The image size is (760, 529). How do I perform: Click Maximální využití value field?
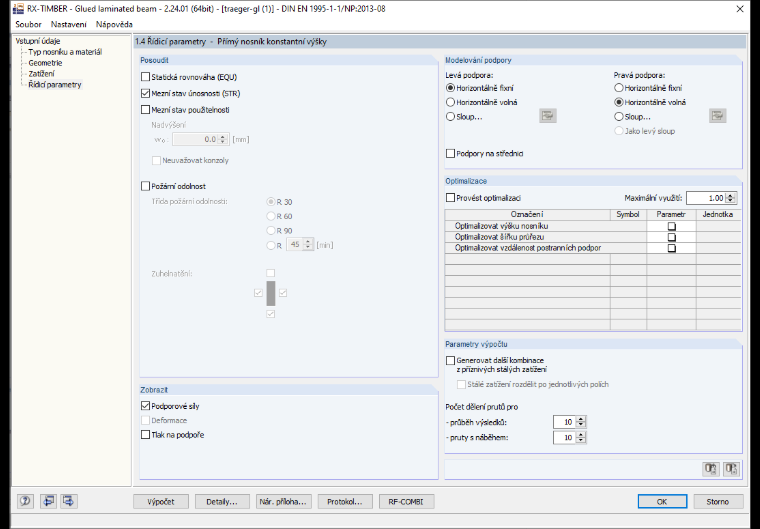tap(706, 198)
